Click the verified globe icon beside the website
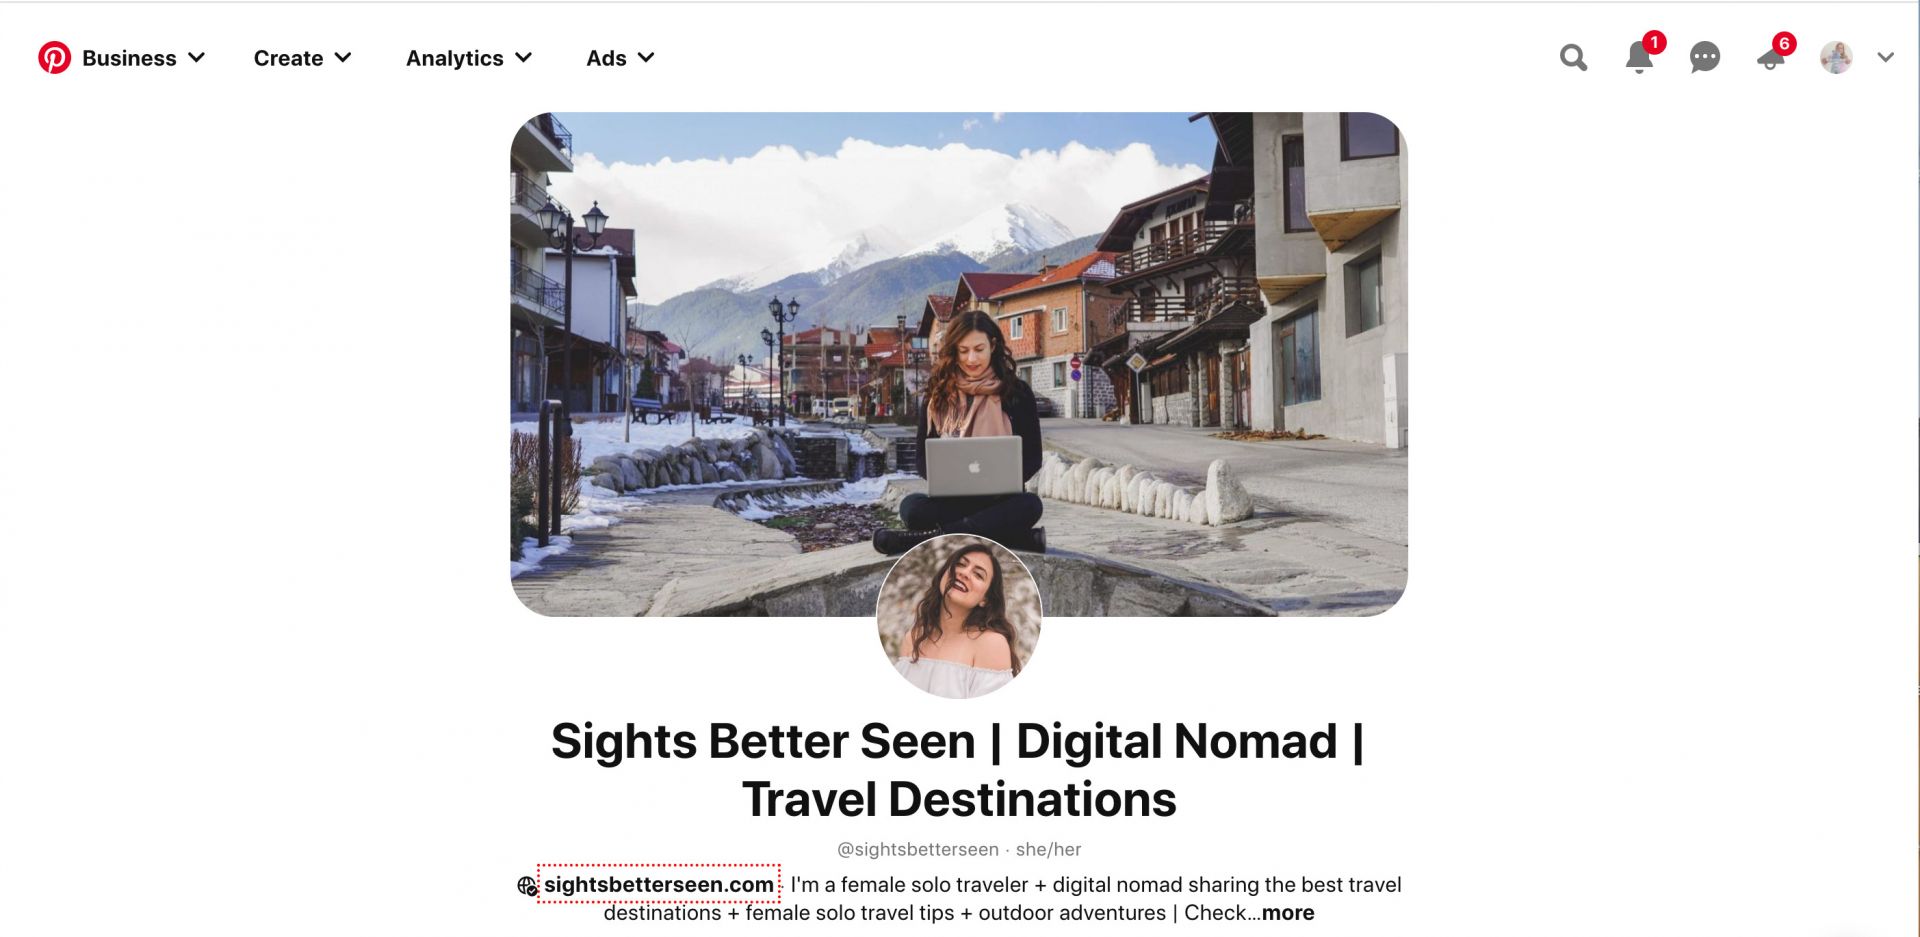The width and height of the screenshot is (1920, 937). coord(527,886)
